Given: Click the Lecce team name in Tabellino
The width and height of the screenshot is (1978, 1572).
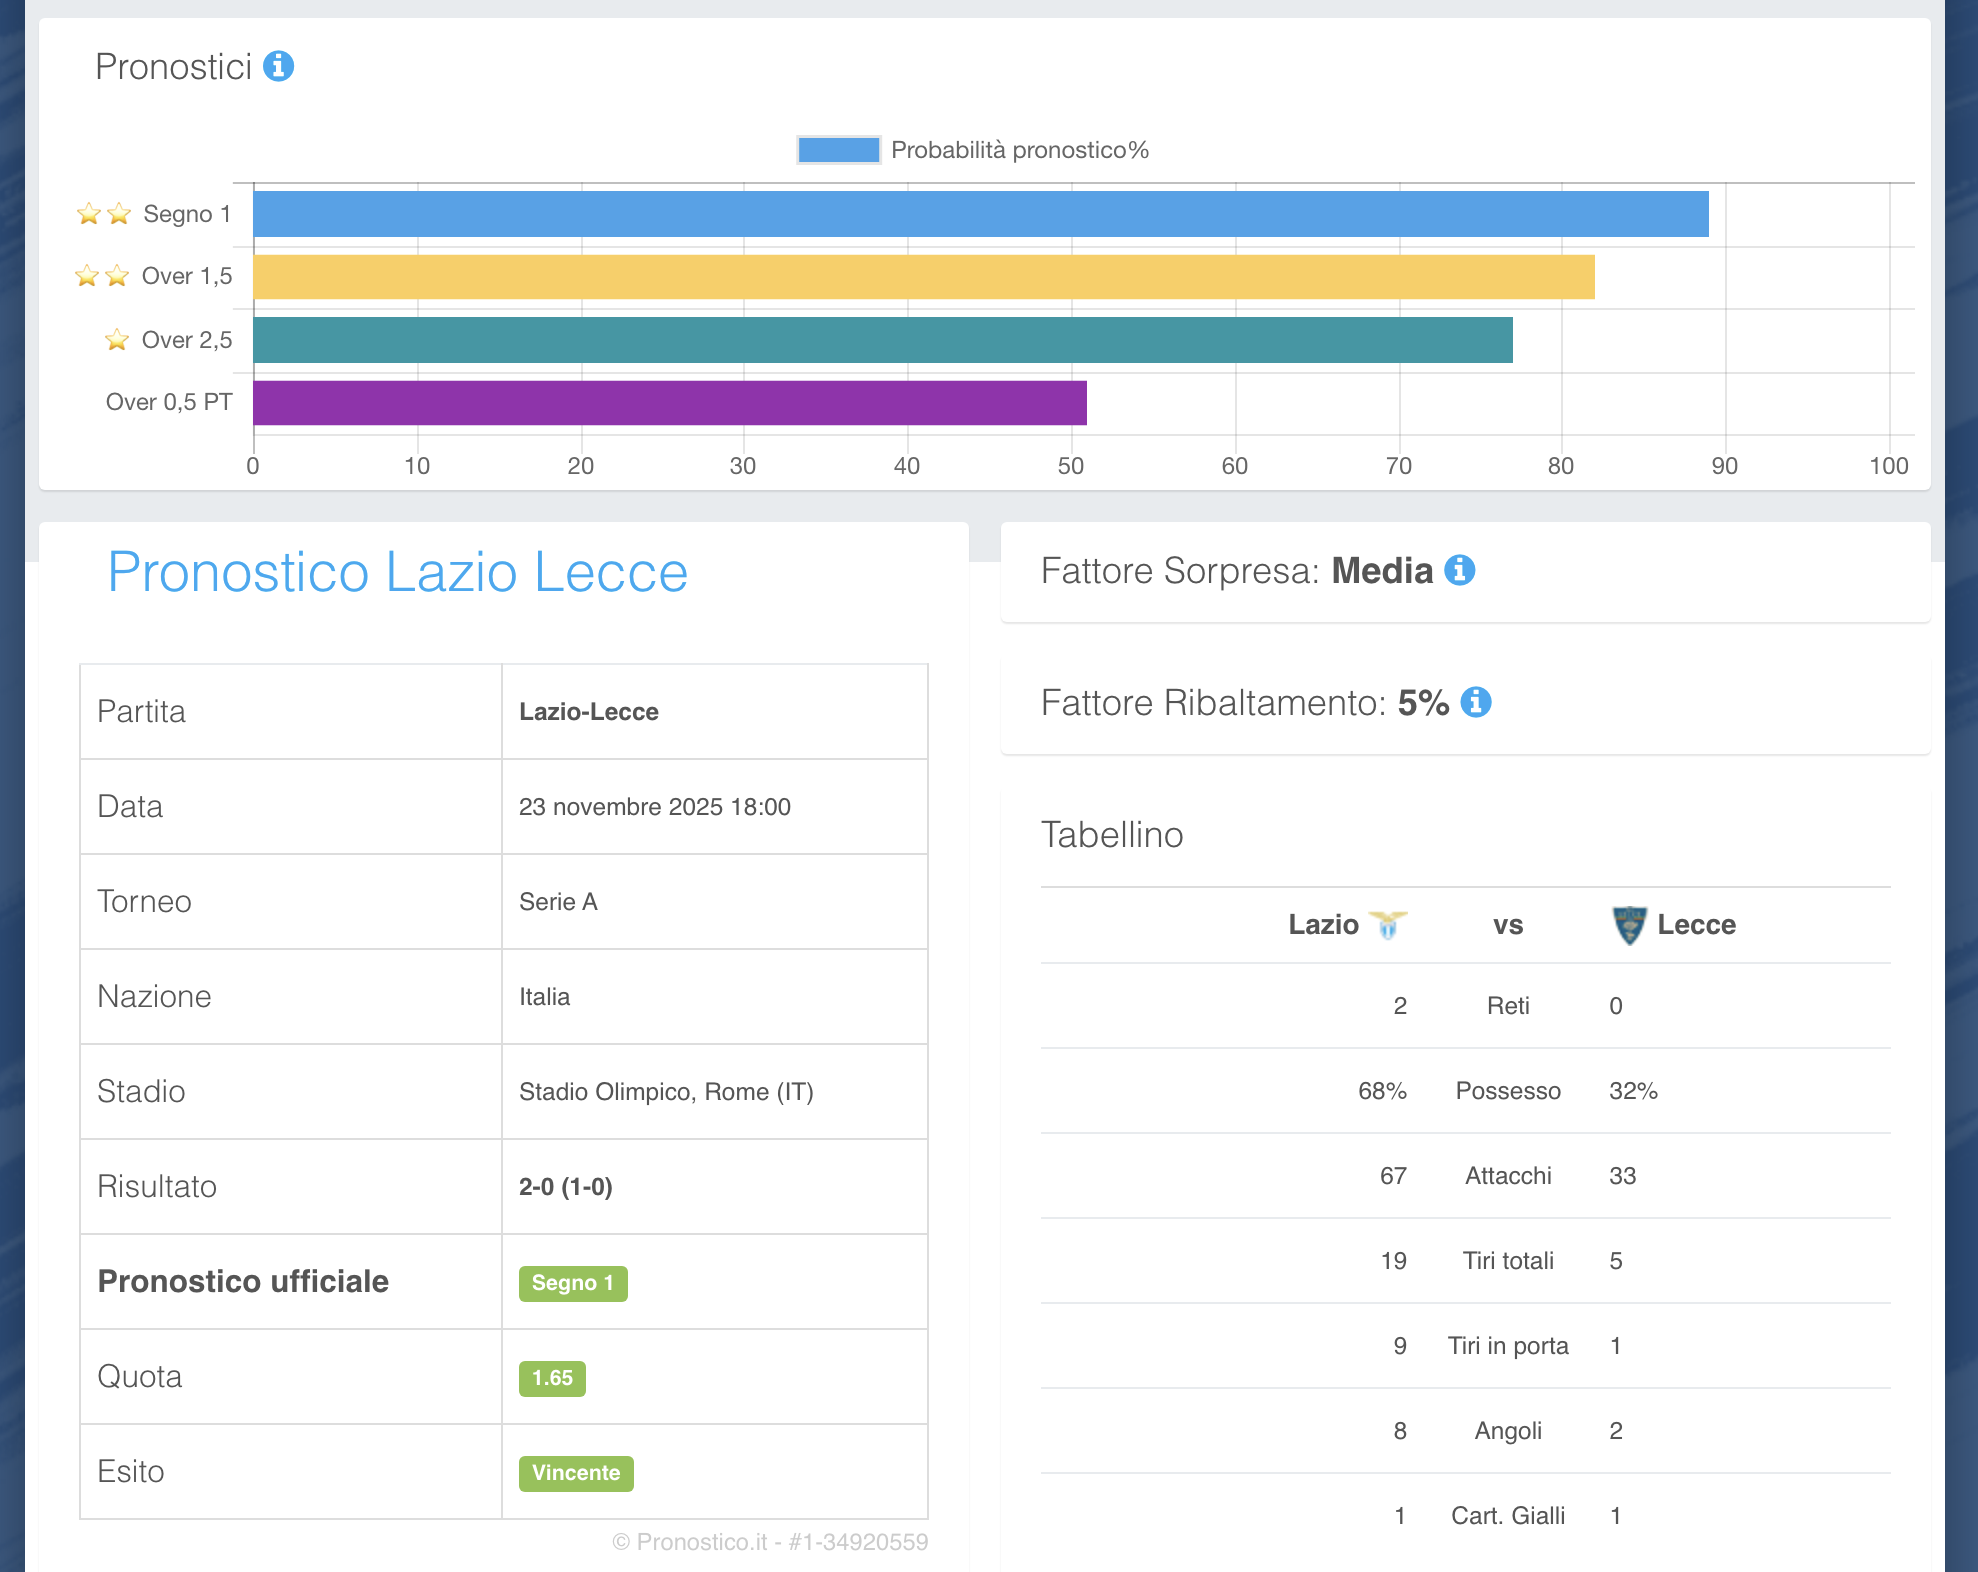Looking at the screenshot, I should point(1696,924).
